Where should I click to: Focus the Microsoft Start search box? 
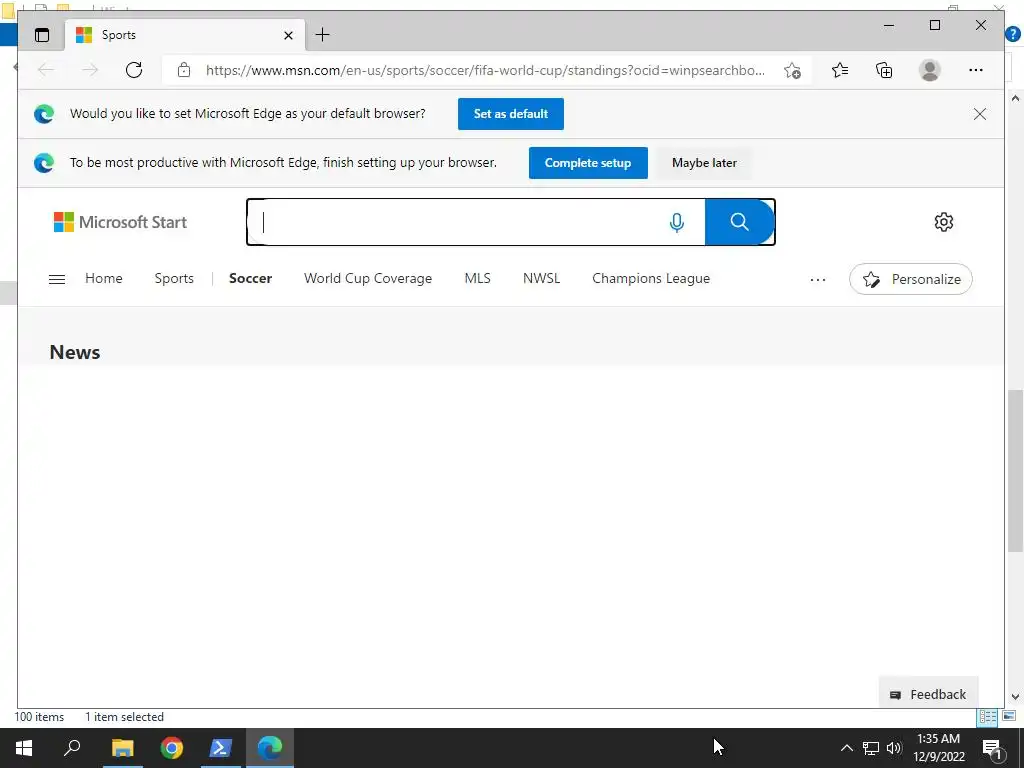(457, 222)
